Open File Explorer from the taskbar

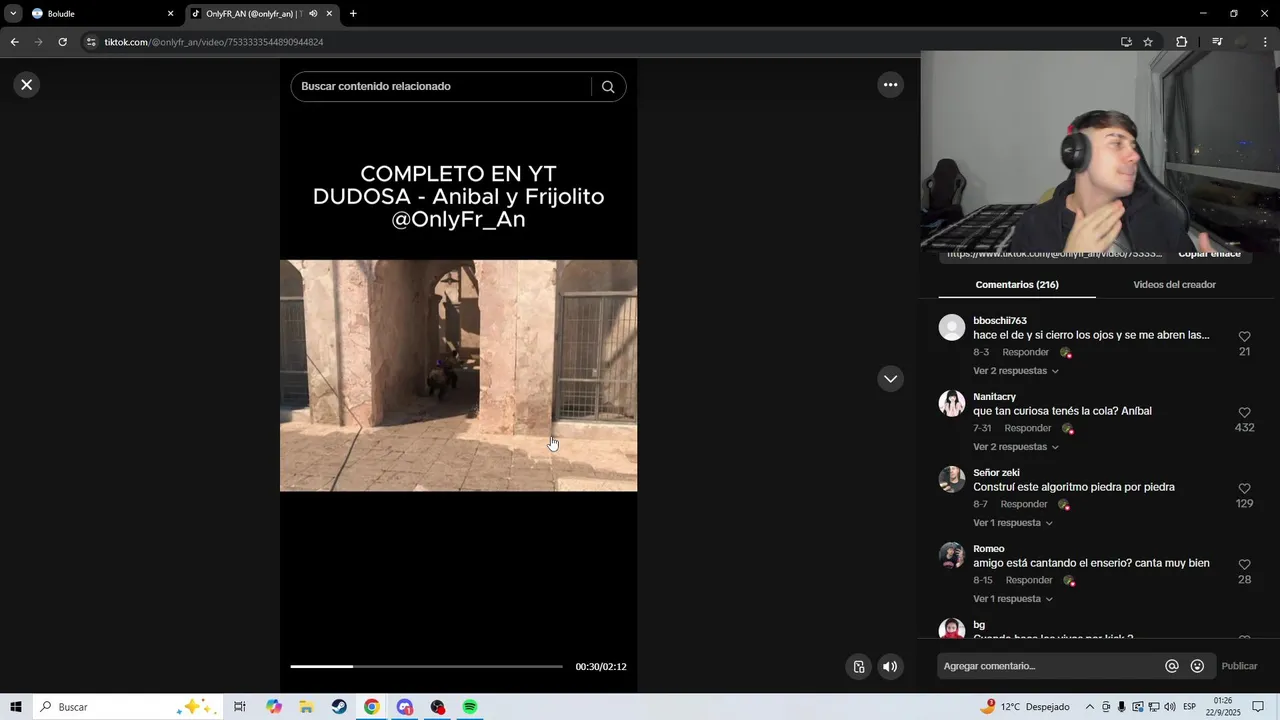pyautogui.click(x=307, y=707)
